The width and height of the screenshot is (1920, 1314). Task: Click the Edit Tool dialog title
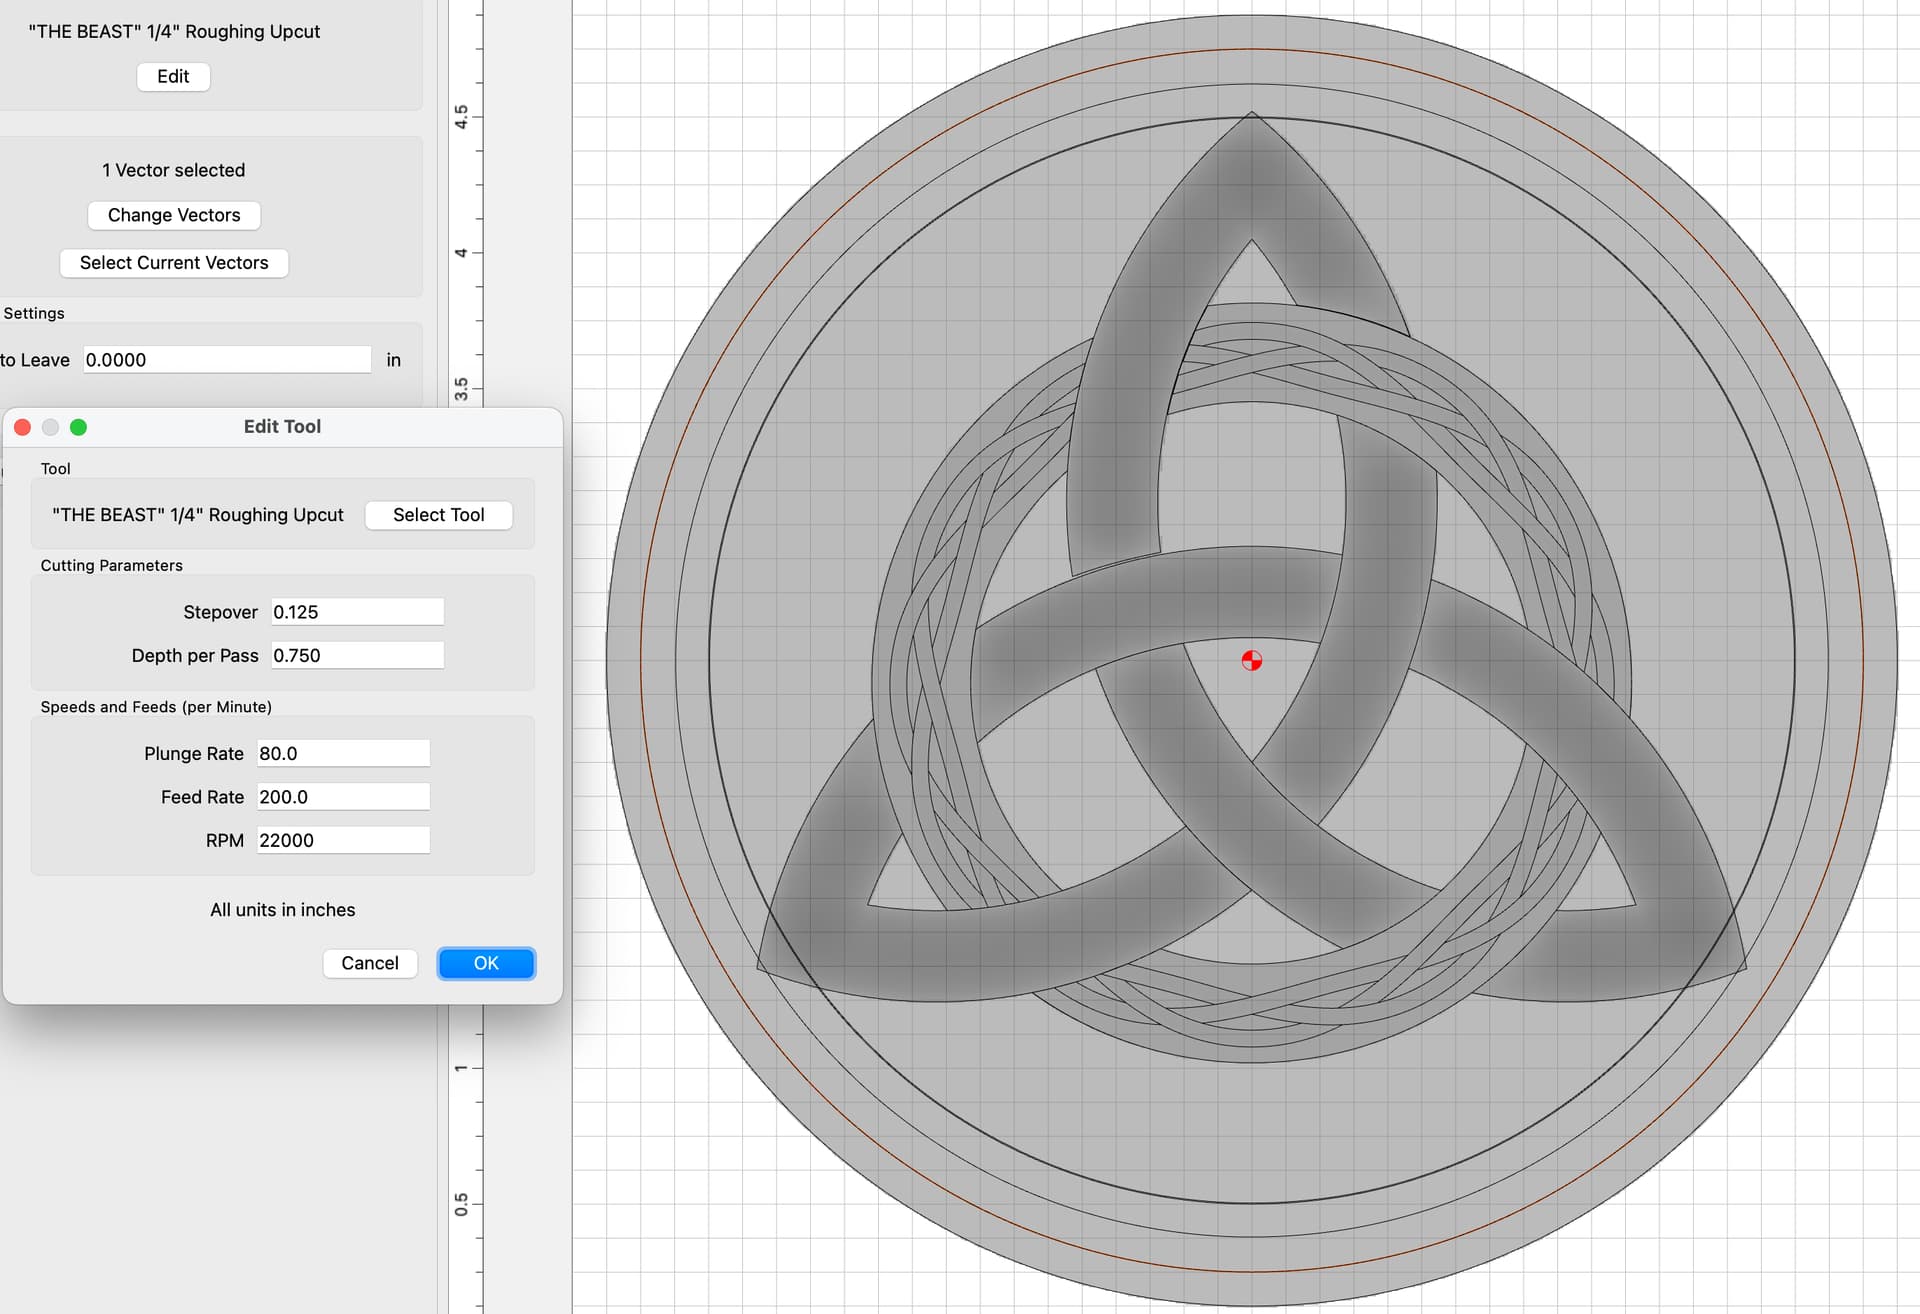(x=283, y=427)
